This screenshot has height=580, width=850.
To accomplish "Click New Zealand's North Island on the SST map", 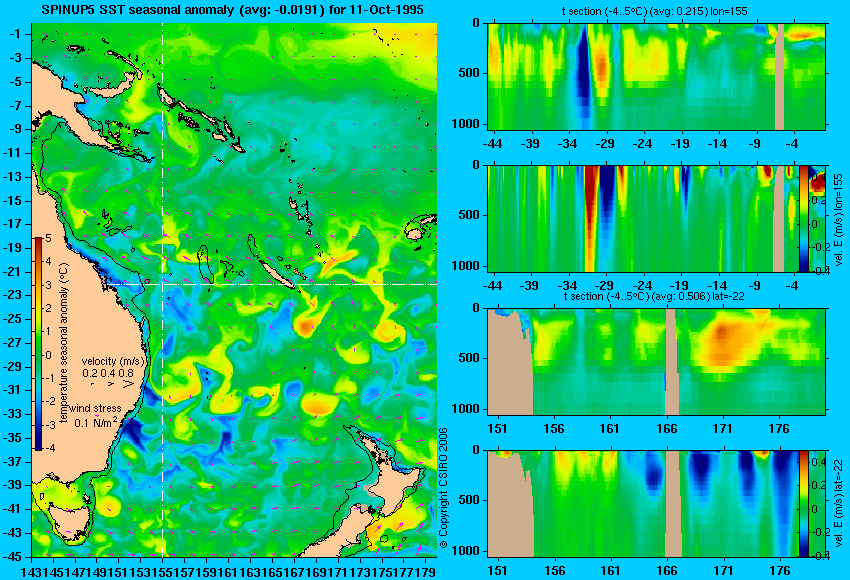I will click(397, 488).
